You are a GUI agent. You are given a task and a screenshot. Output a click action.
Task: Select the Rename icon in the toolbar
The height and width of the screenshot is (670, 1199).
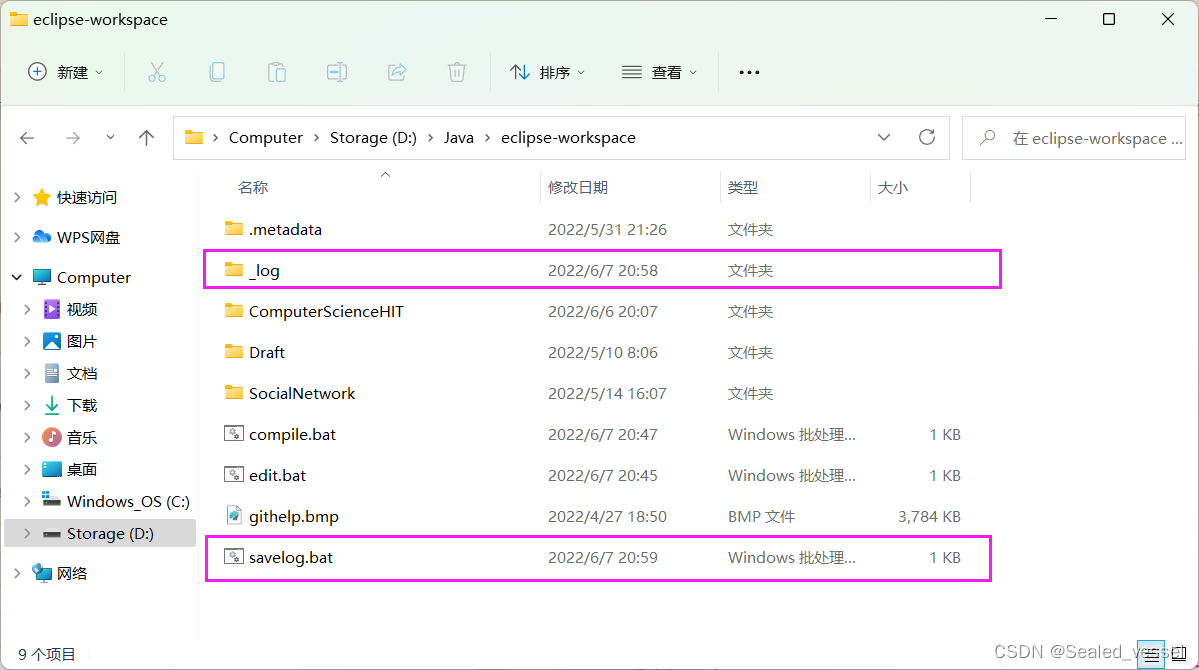tap(336, 71)
